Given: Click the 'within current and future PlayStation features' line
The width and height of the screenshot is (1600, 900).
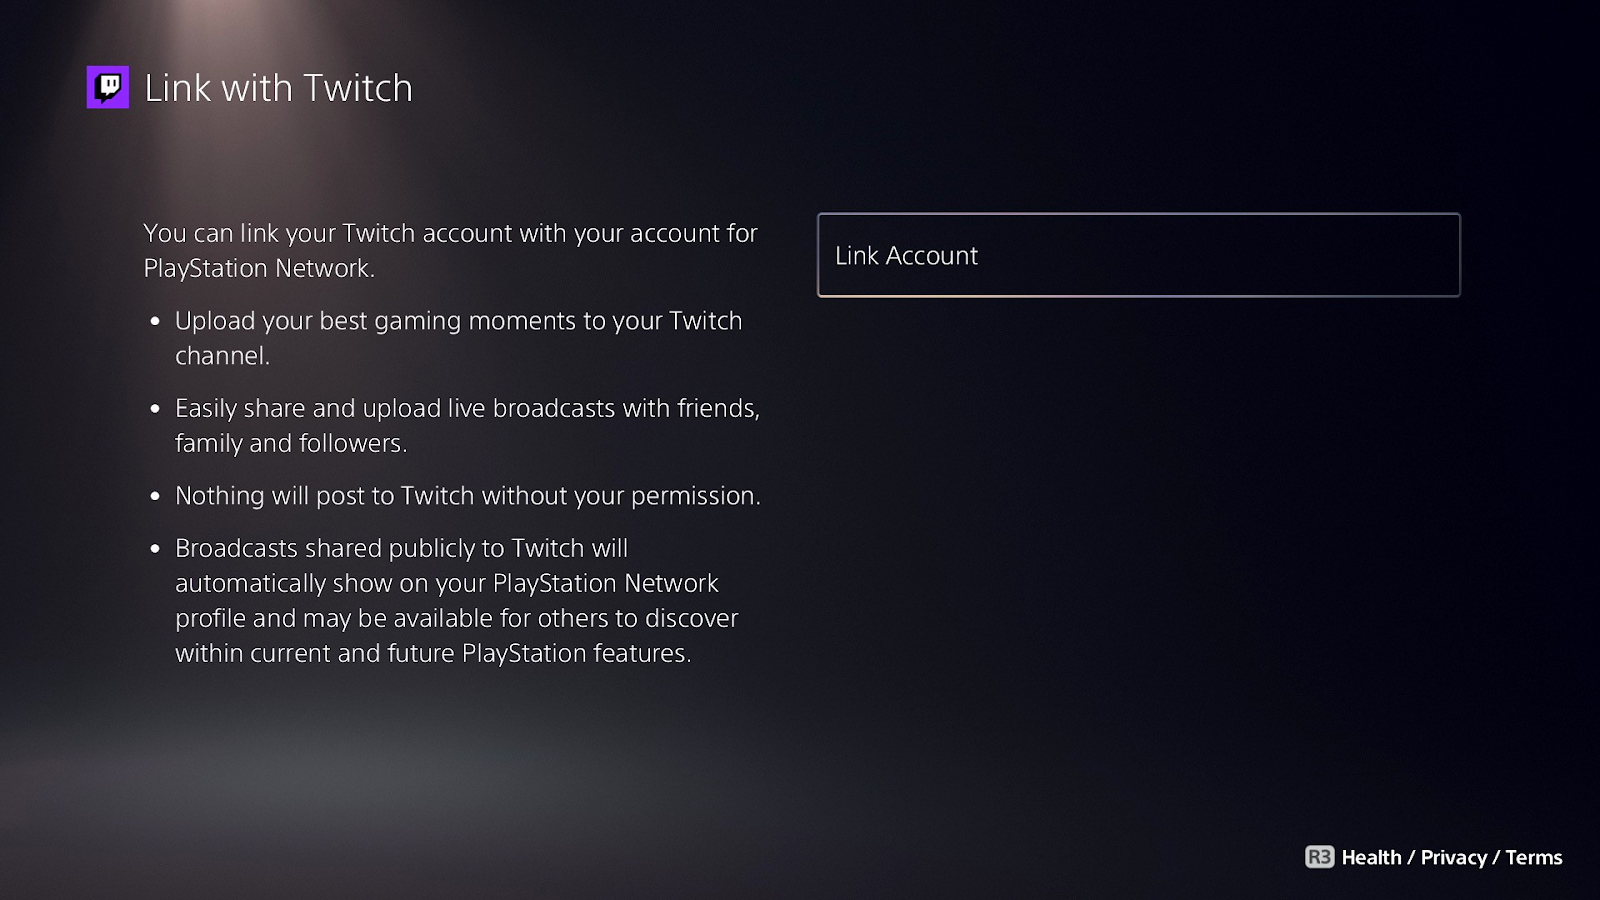Looking at the screenshot, I should coord(433,653).
